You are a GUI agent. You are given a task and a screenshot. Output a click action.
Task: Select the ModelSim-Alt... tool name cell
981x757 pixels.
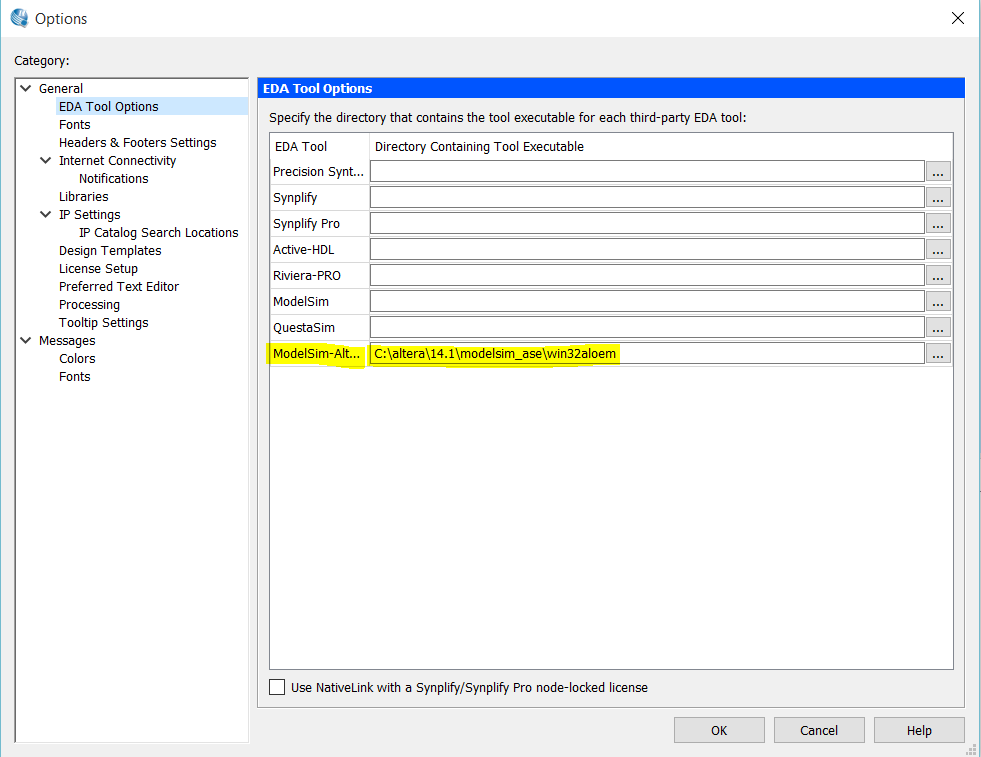(x=319, y=353)
